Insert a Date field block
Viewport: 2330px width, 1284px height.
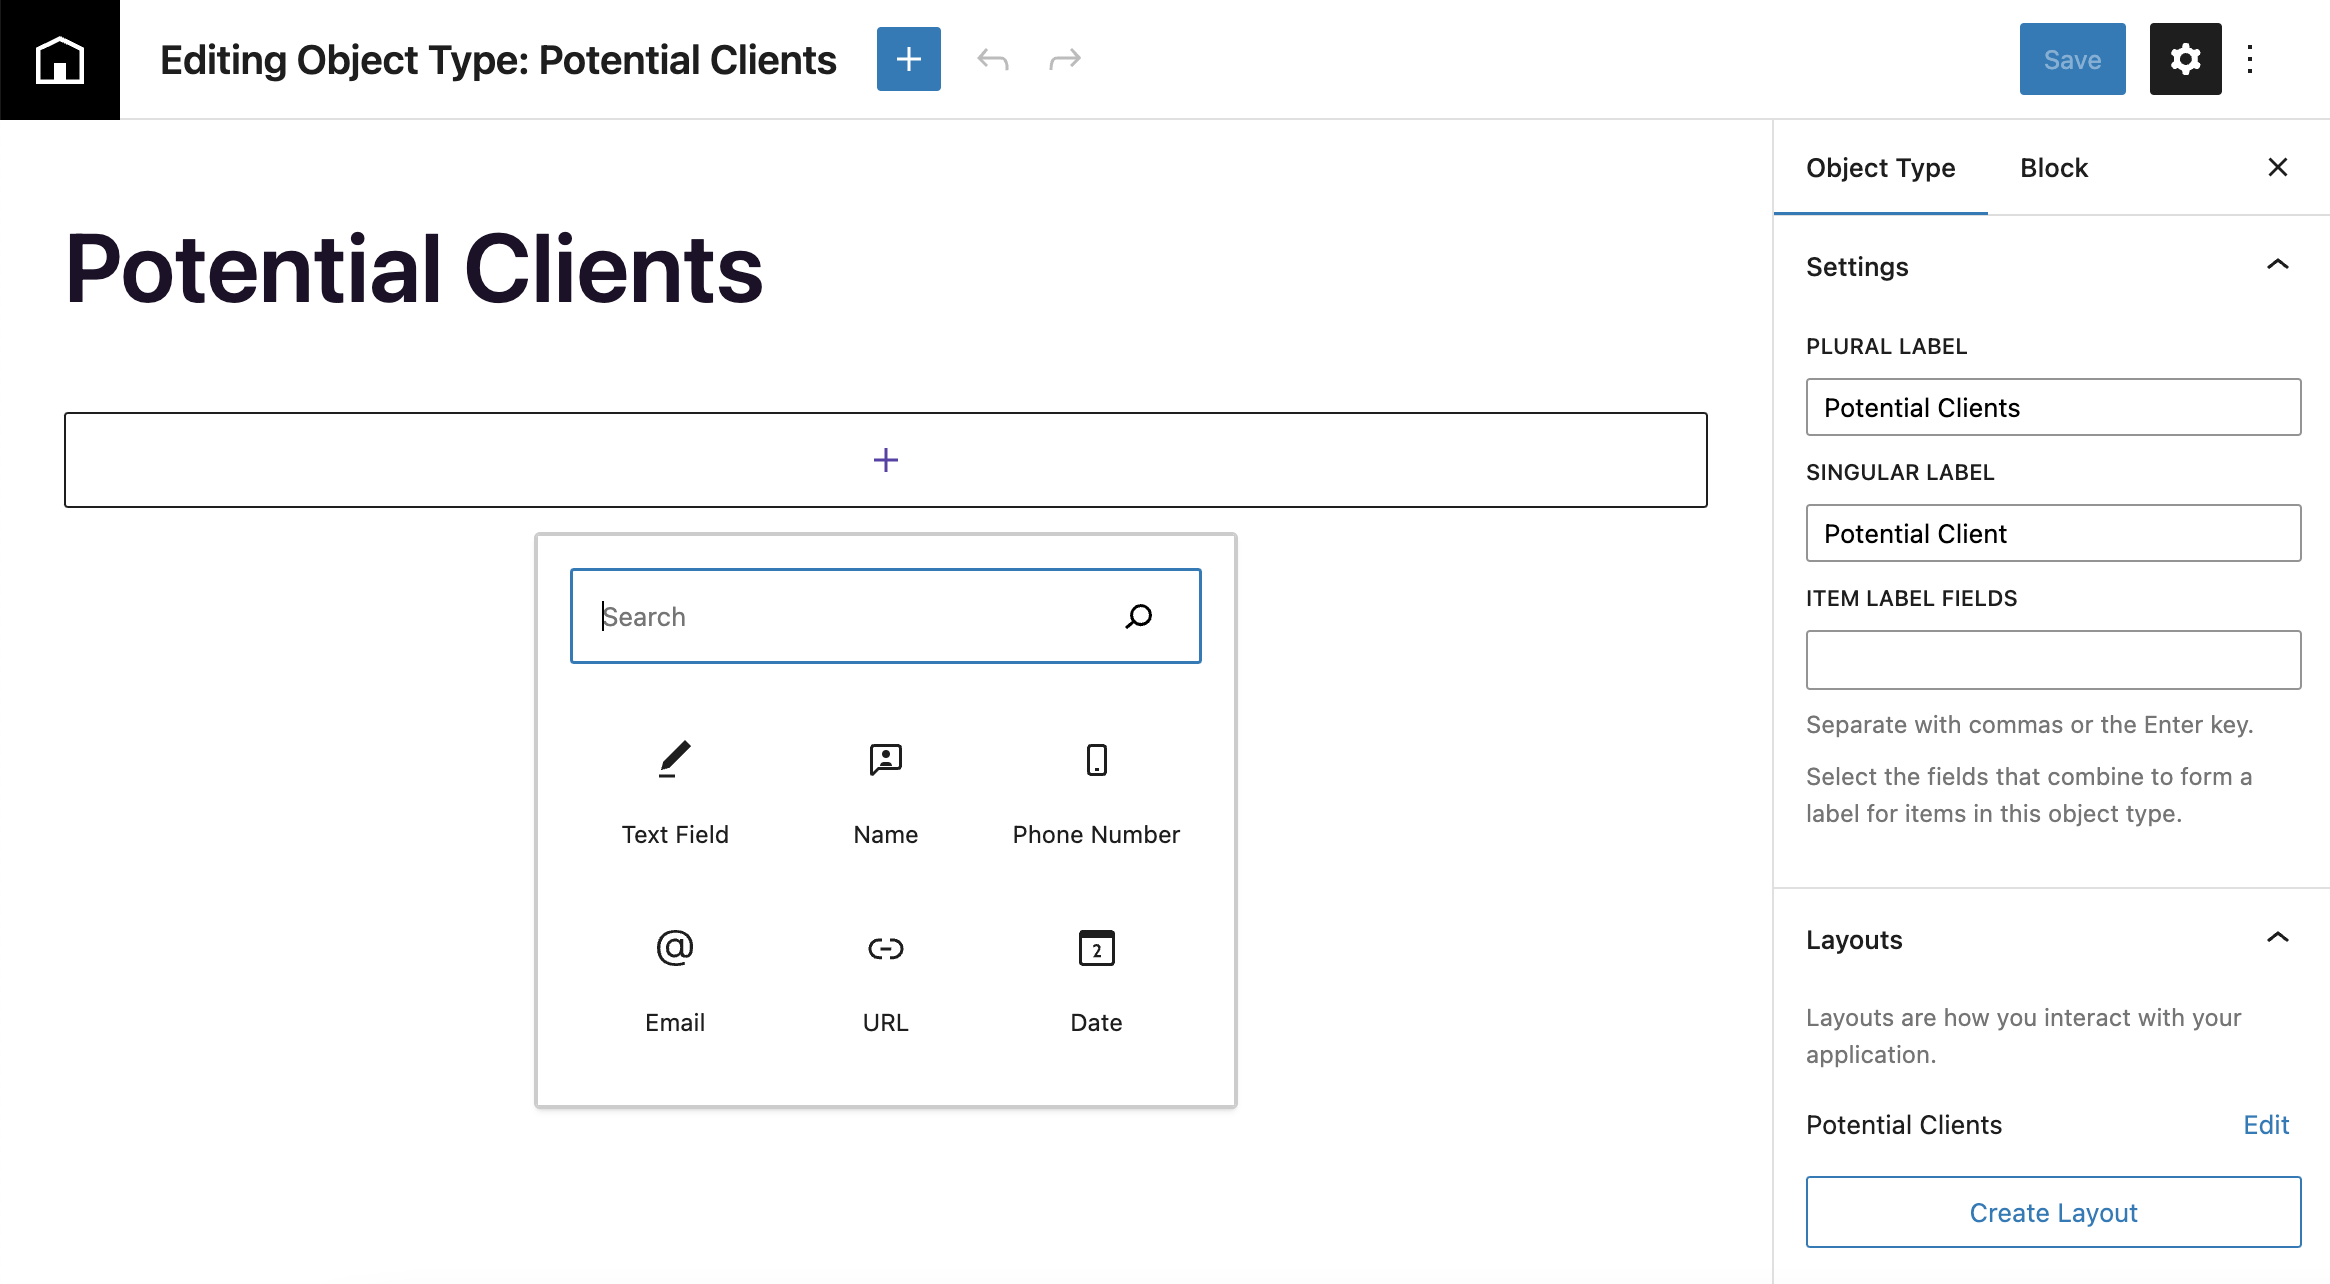coord(1096,980)
